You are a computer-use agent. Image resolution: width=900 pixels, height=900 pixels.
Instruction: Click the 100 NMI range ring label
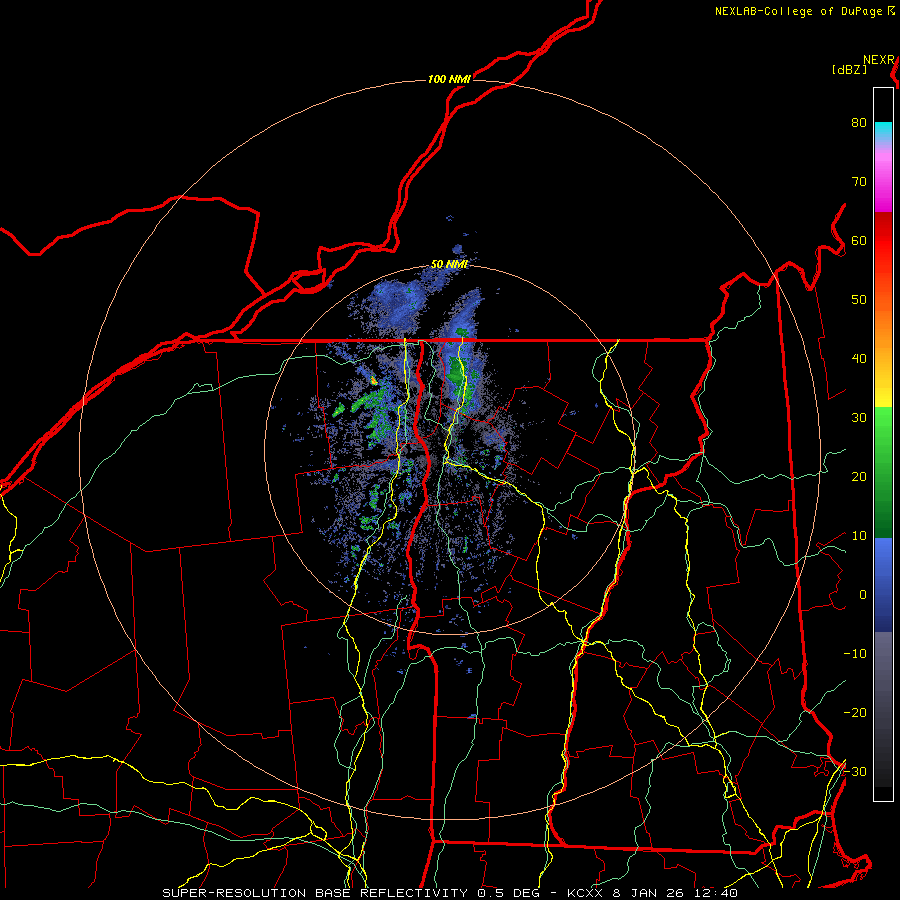click(449, 79)
